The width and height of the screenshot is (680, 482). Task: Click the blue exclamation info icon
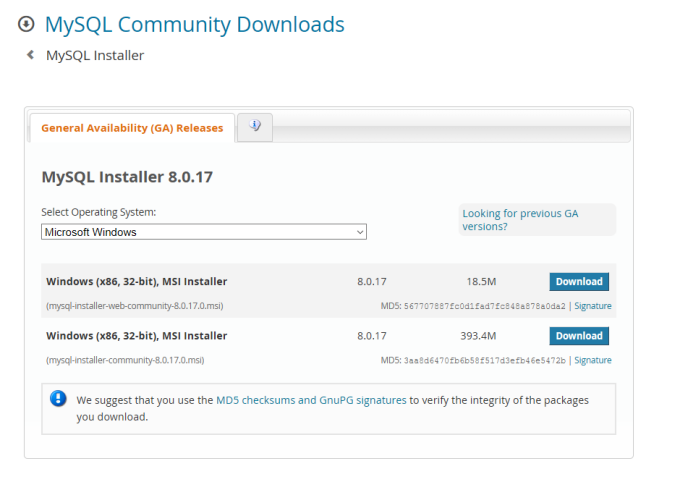coord(58,398)
